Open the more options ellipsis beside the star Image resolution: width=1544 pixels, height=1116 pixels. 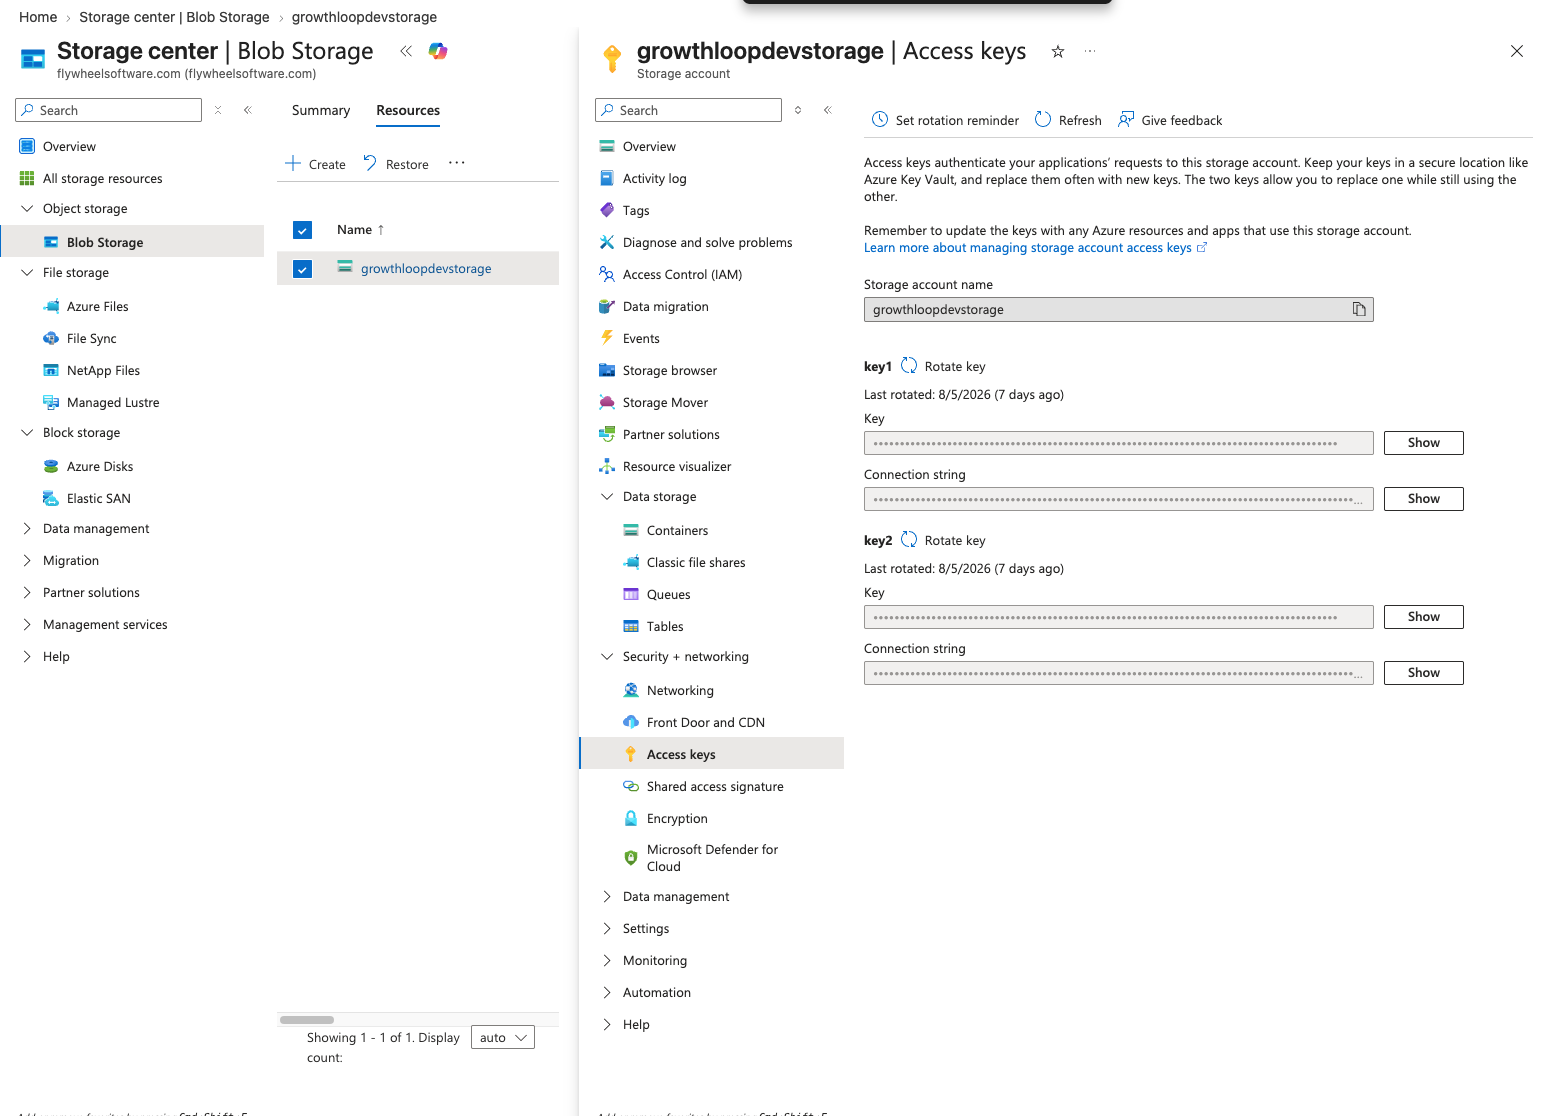(1090, 51)
